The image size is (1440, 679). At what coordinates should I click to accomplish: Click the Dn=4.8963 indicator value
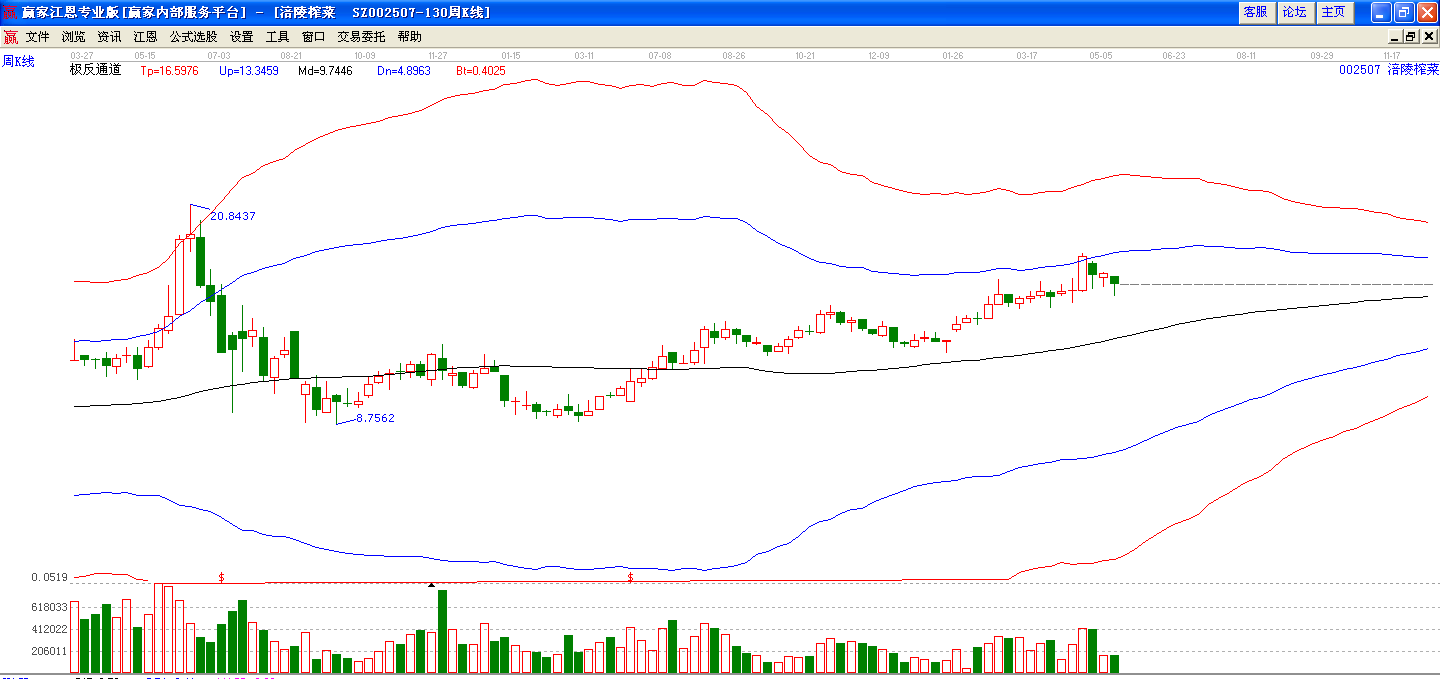click(x=404, y=71)
